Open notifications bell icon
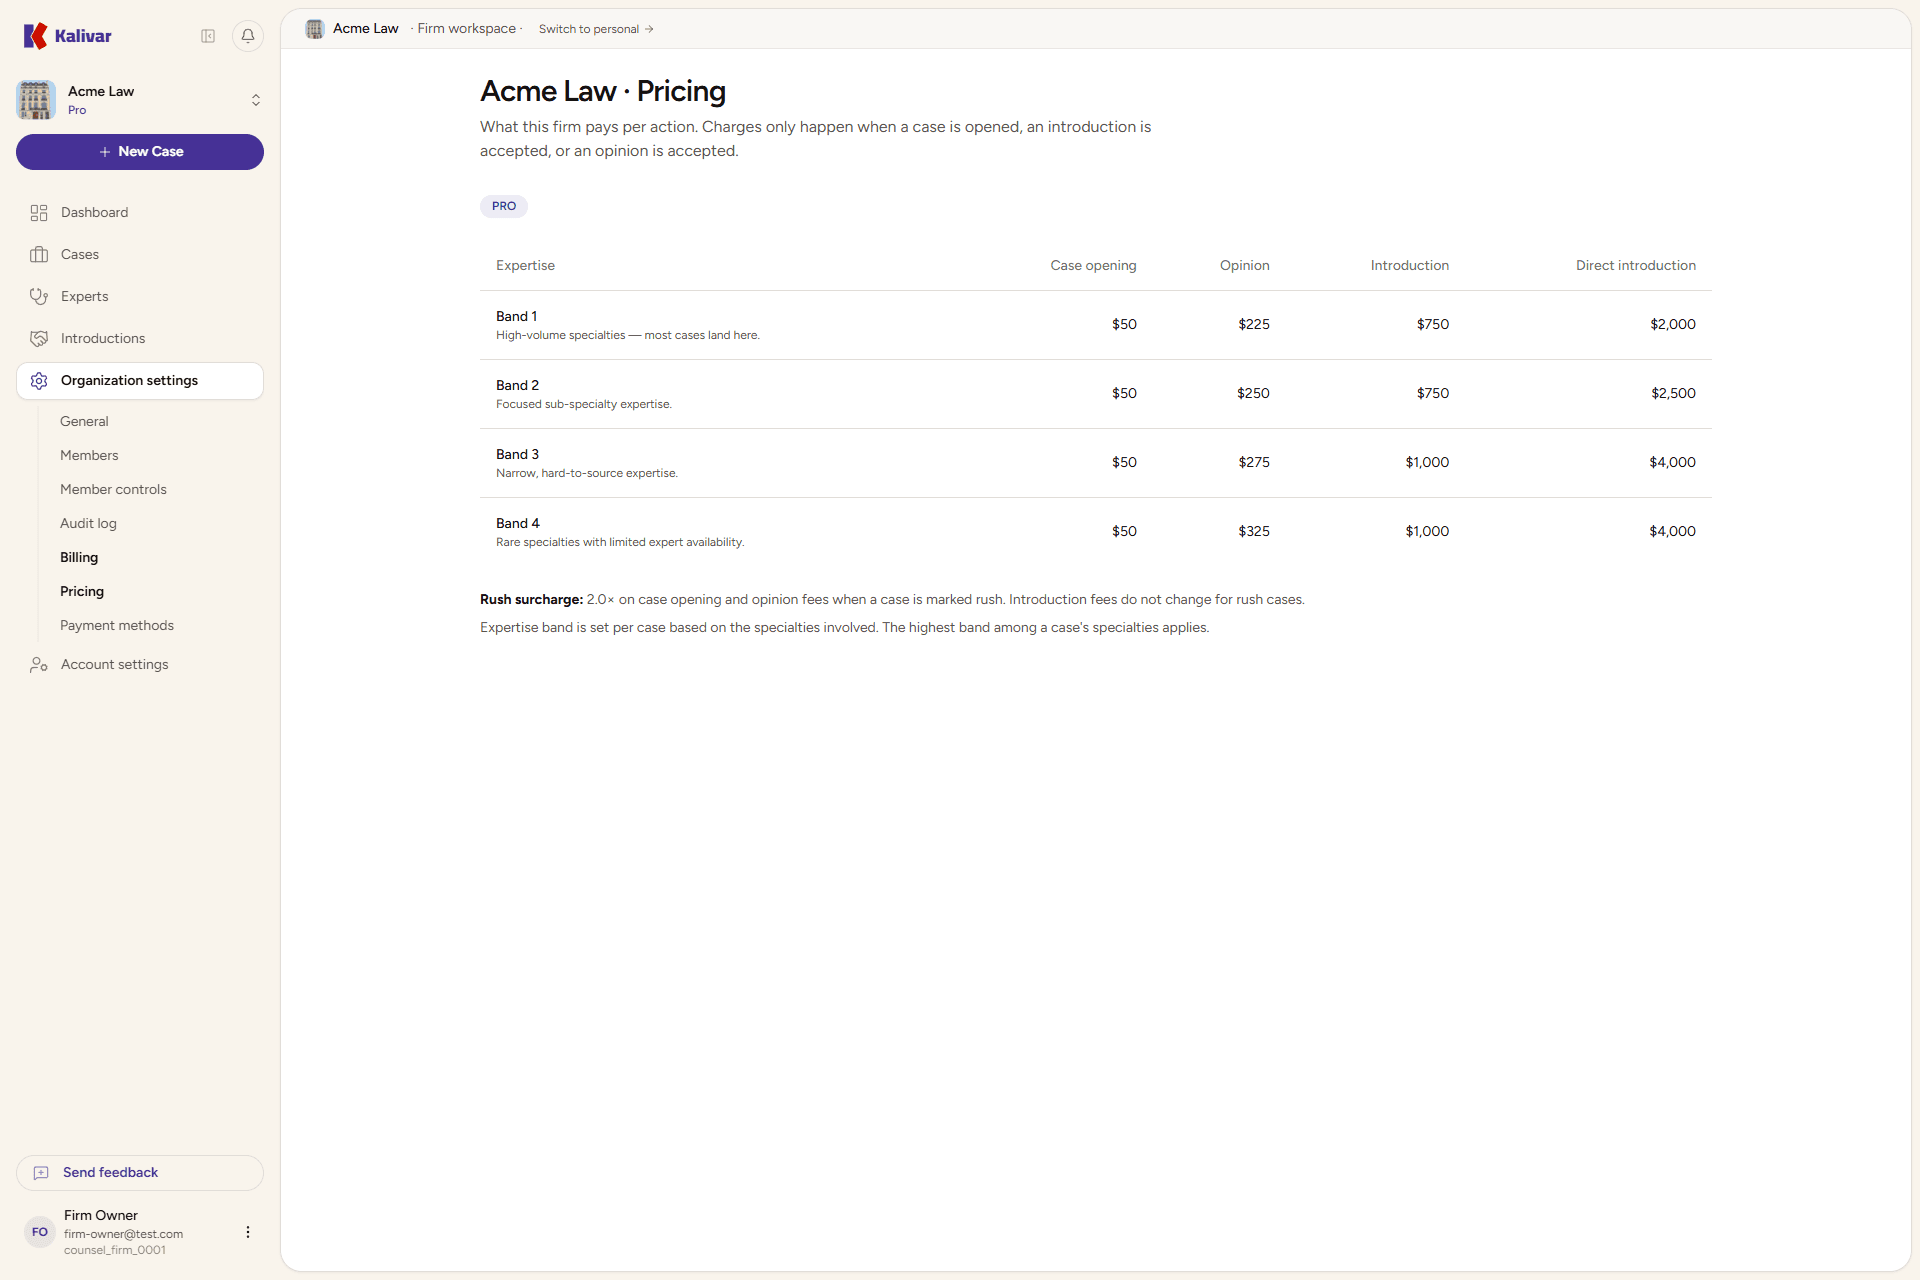 (x=248, y=36)
